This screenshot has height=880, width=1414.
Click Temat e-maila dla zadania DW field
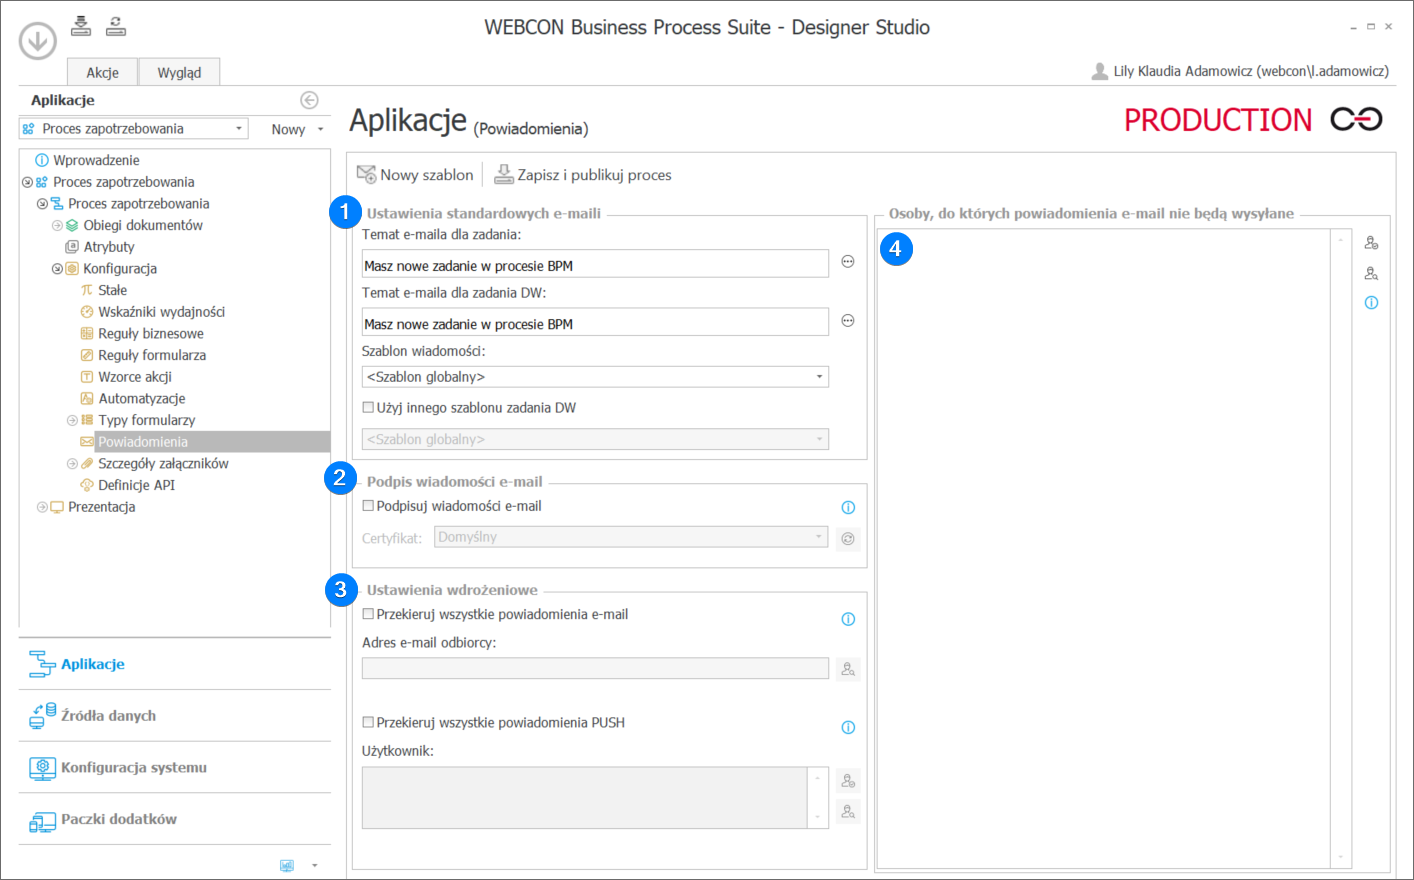(595, 322)
